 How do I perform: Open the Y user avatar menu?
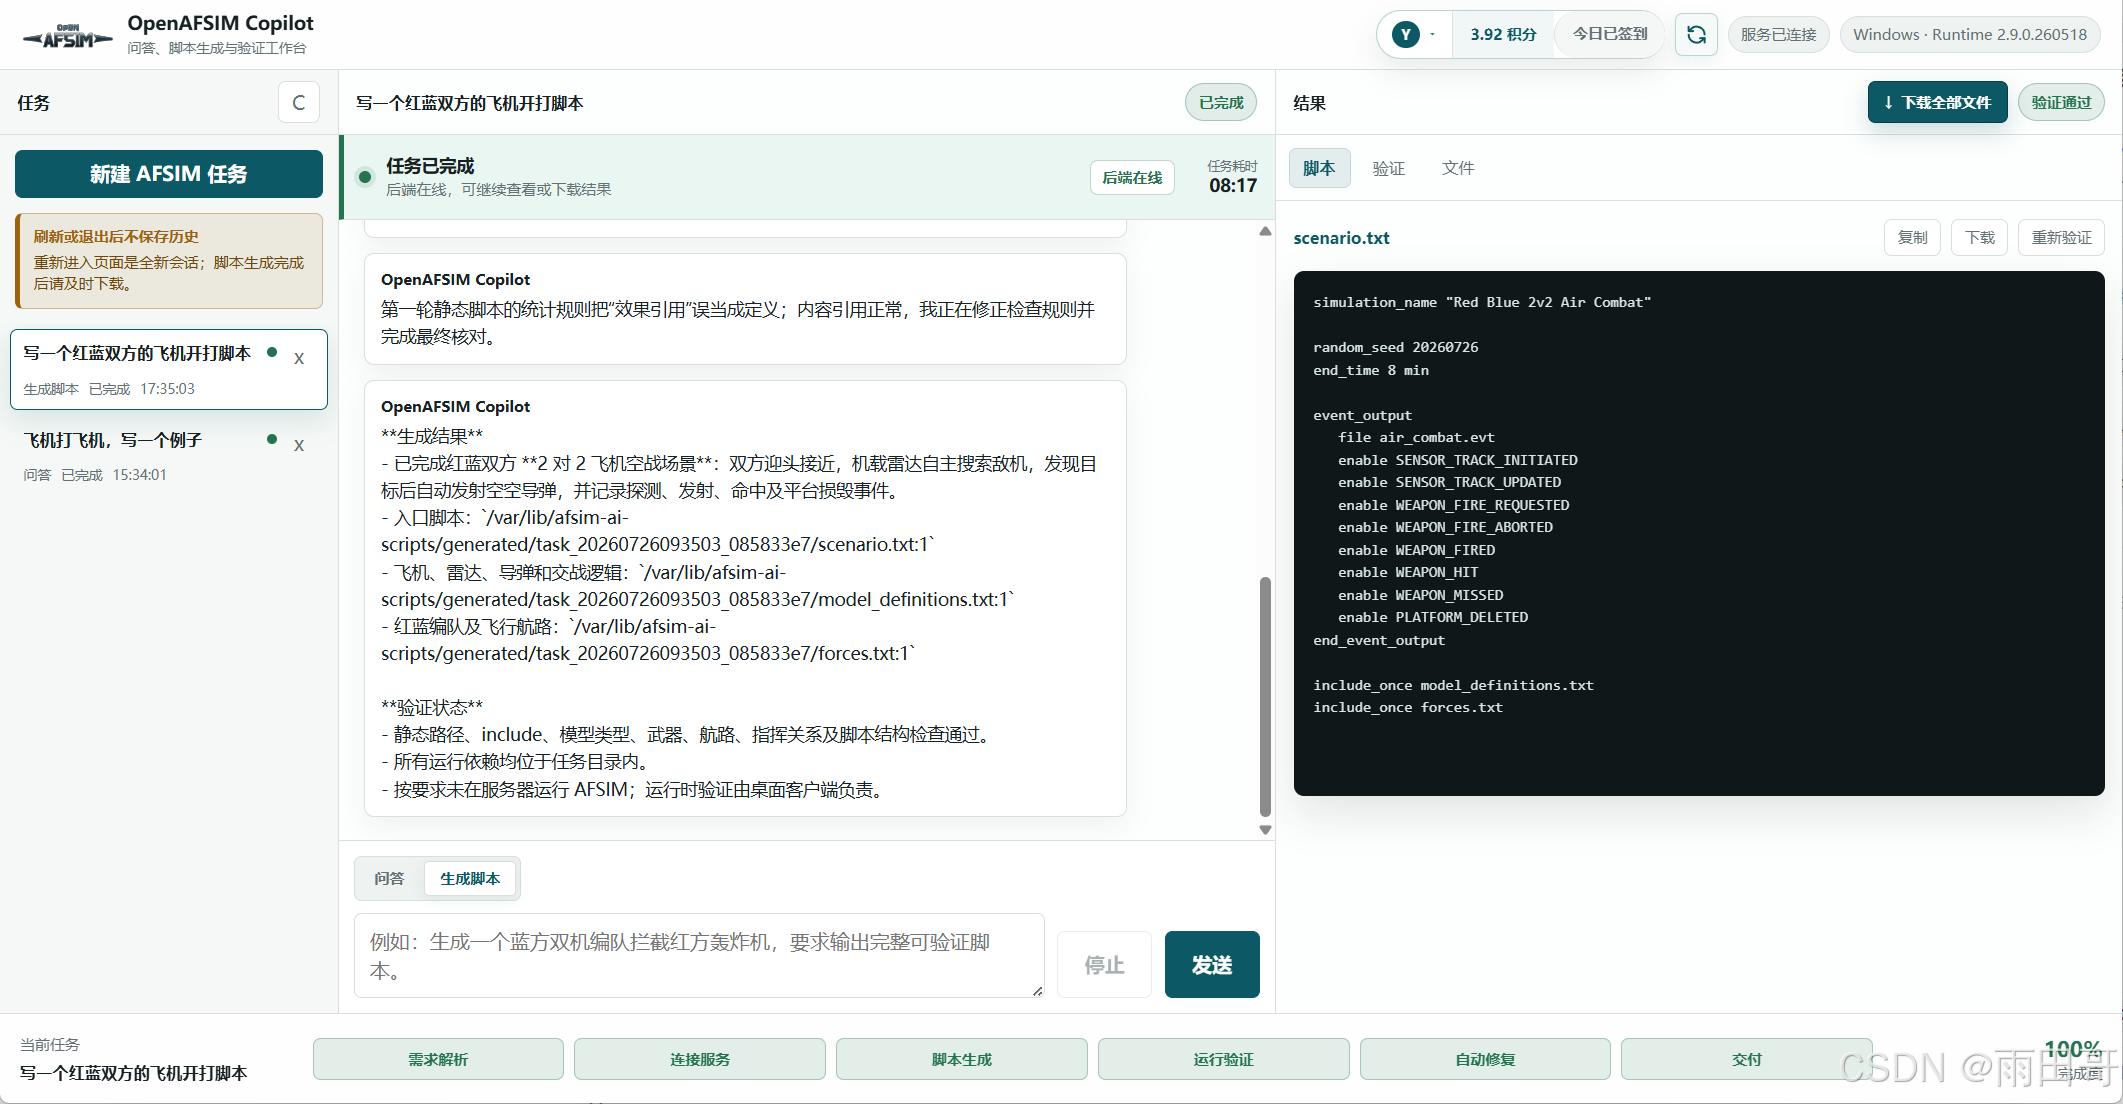click(1414, 34)
